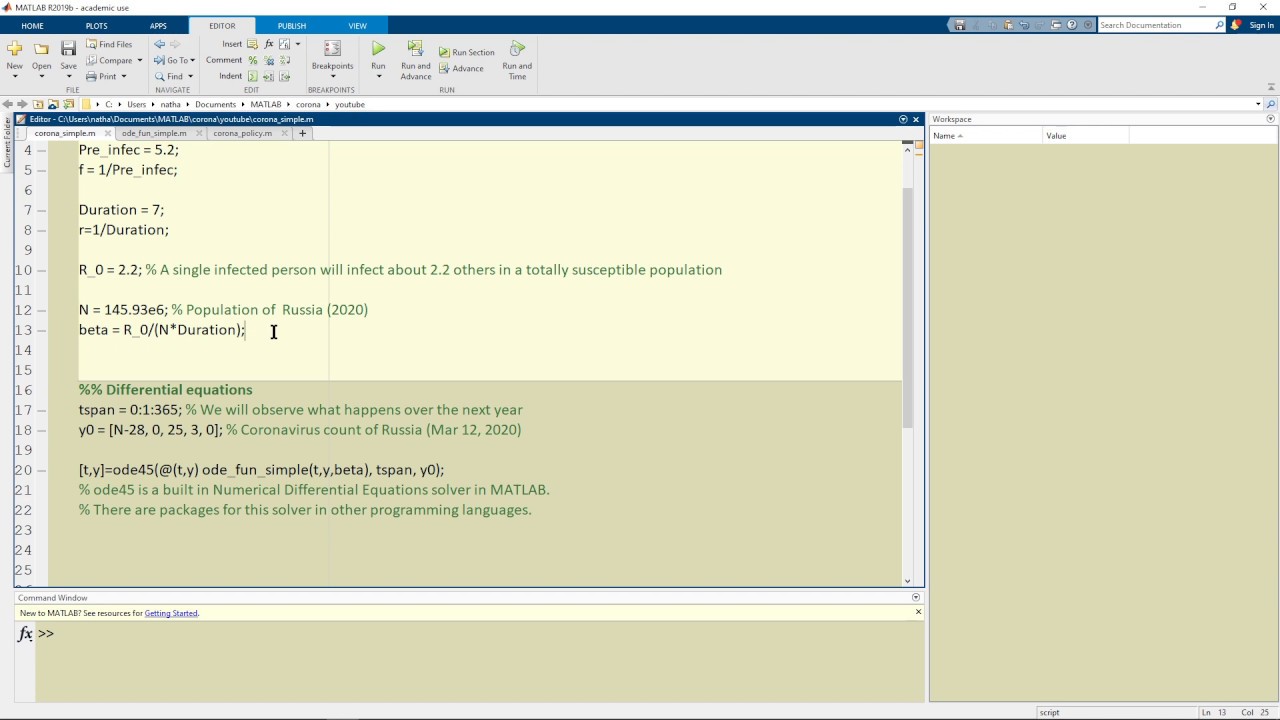1280x720 pixels.
Task: Open the notifications bell
Action: pos(1237,25)
